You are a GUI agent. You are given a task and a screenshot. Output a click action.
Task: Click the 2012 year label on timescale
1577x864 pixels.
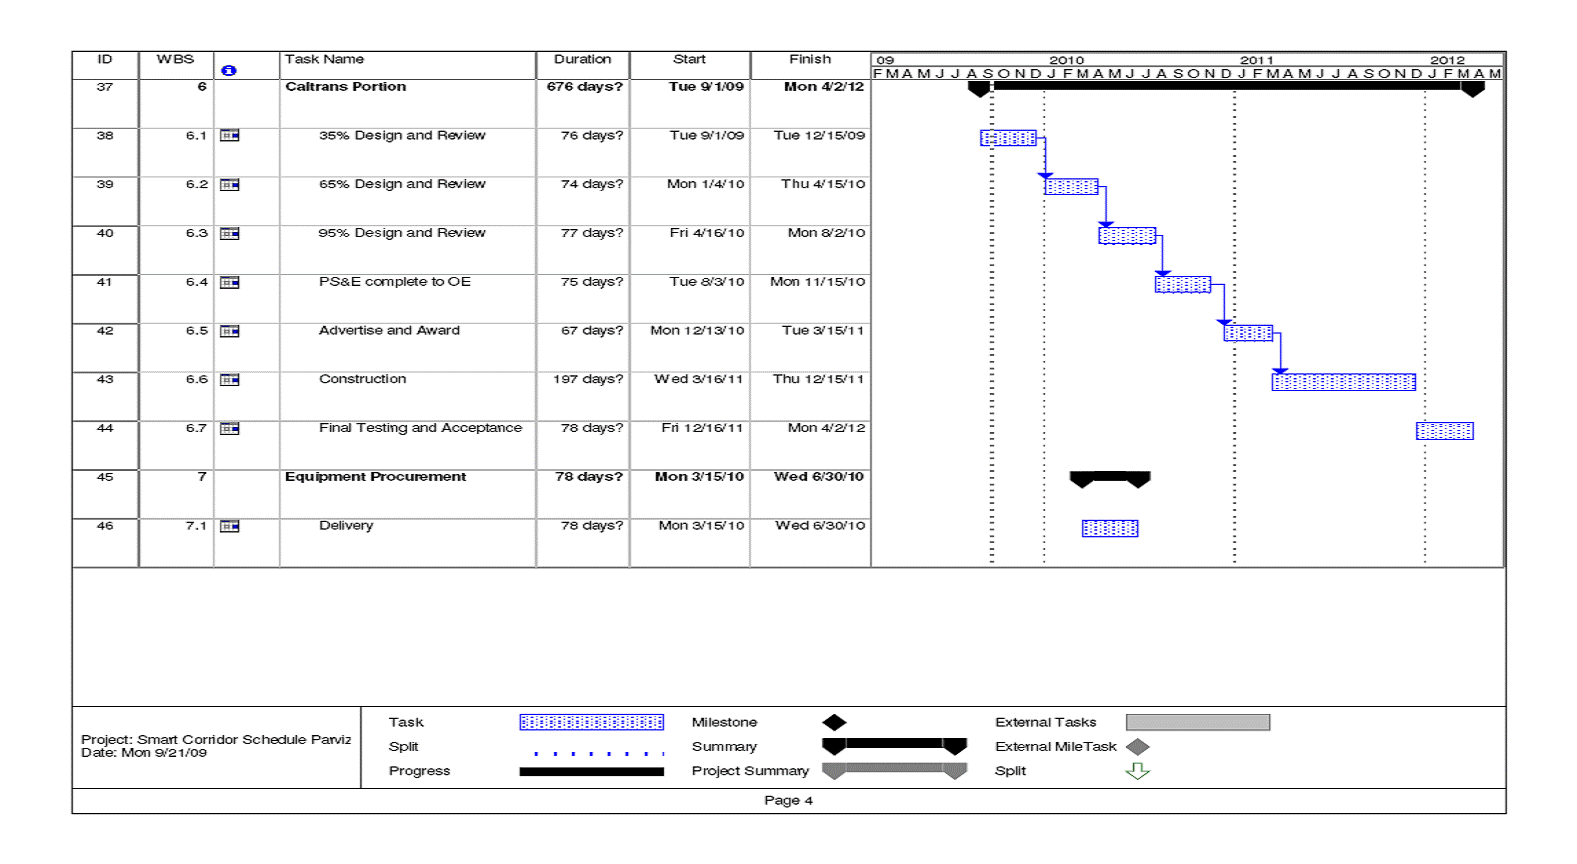1447,60
